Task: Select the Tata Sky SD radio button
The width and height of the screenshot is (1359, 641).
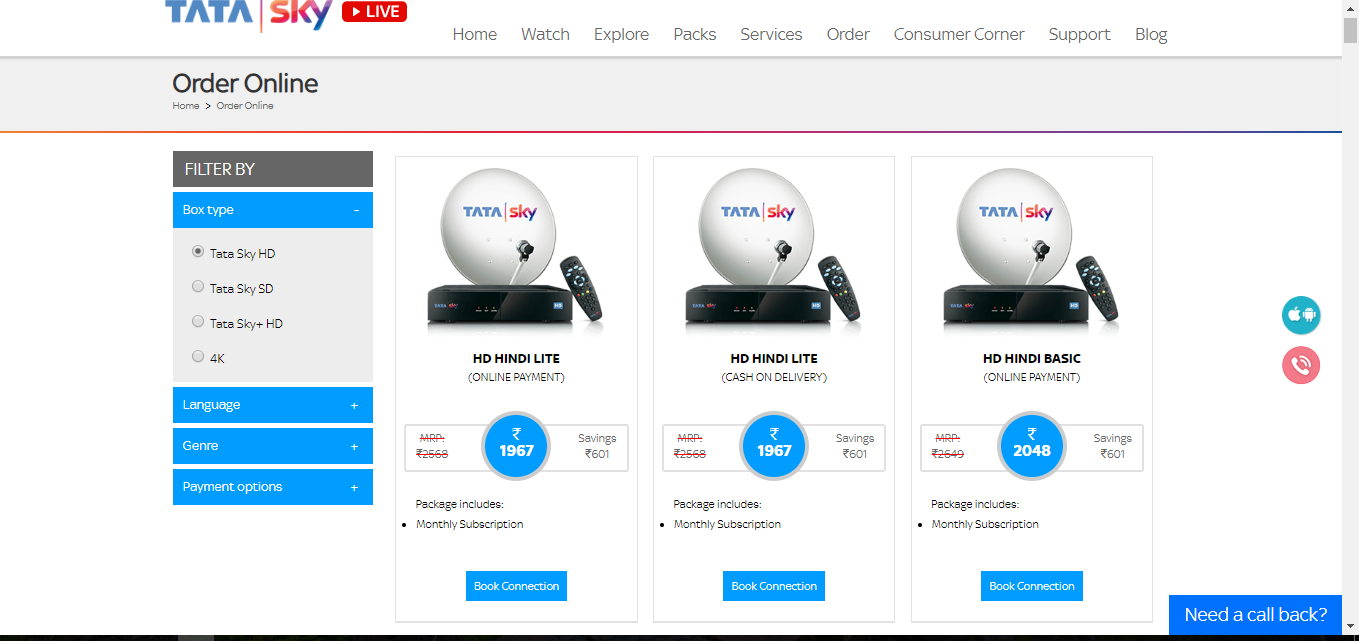Action: [x=198, y=287]
